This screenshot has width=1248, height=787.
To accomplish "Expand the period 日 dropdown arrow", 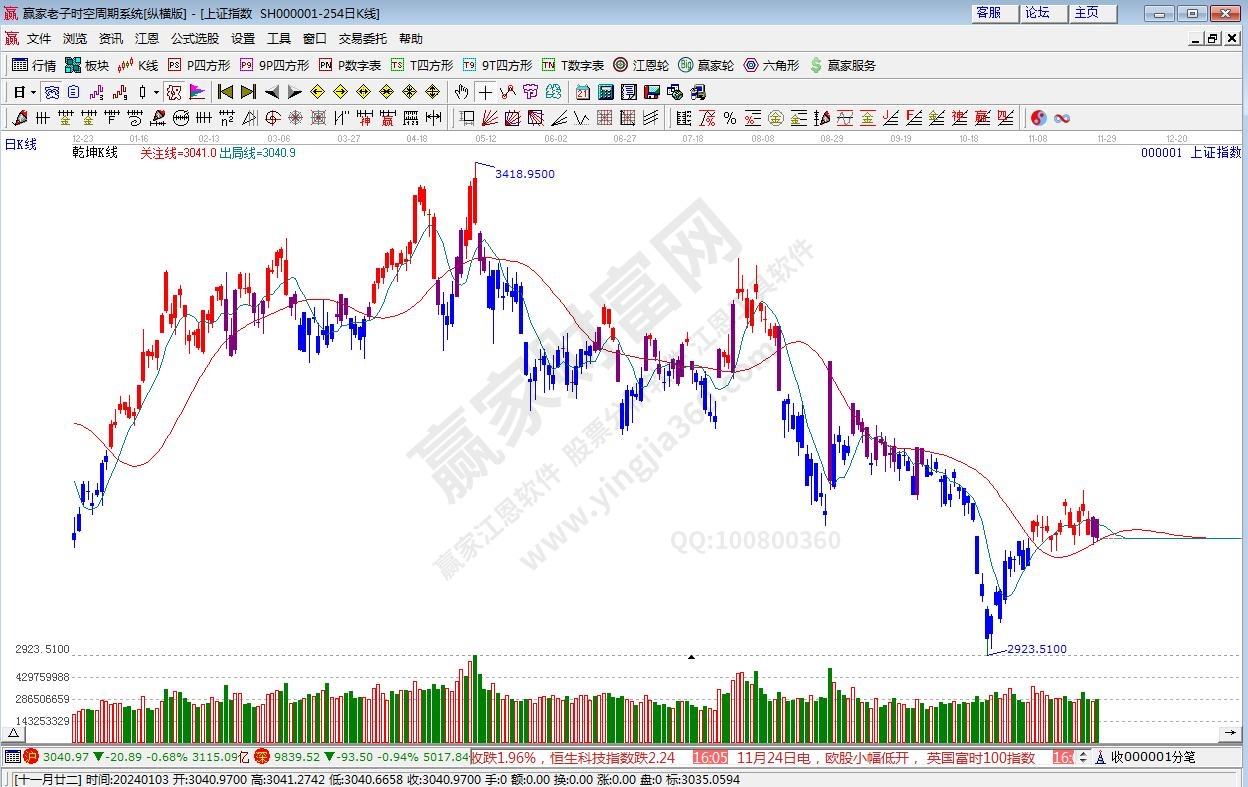I will [x=32, y=92].
